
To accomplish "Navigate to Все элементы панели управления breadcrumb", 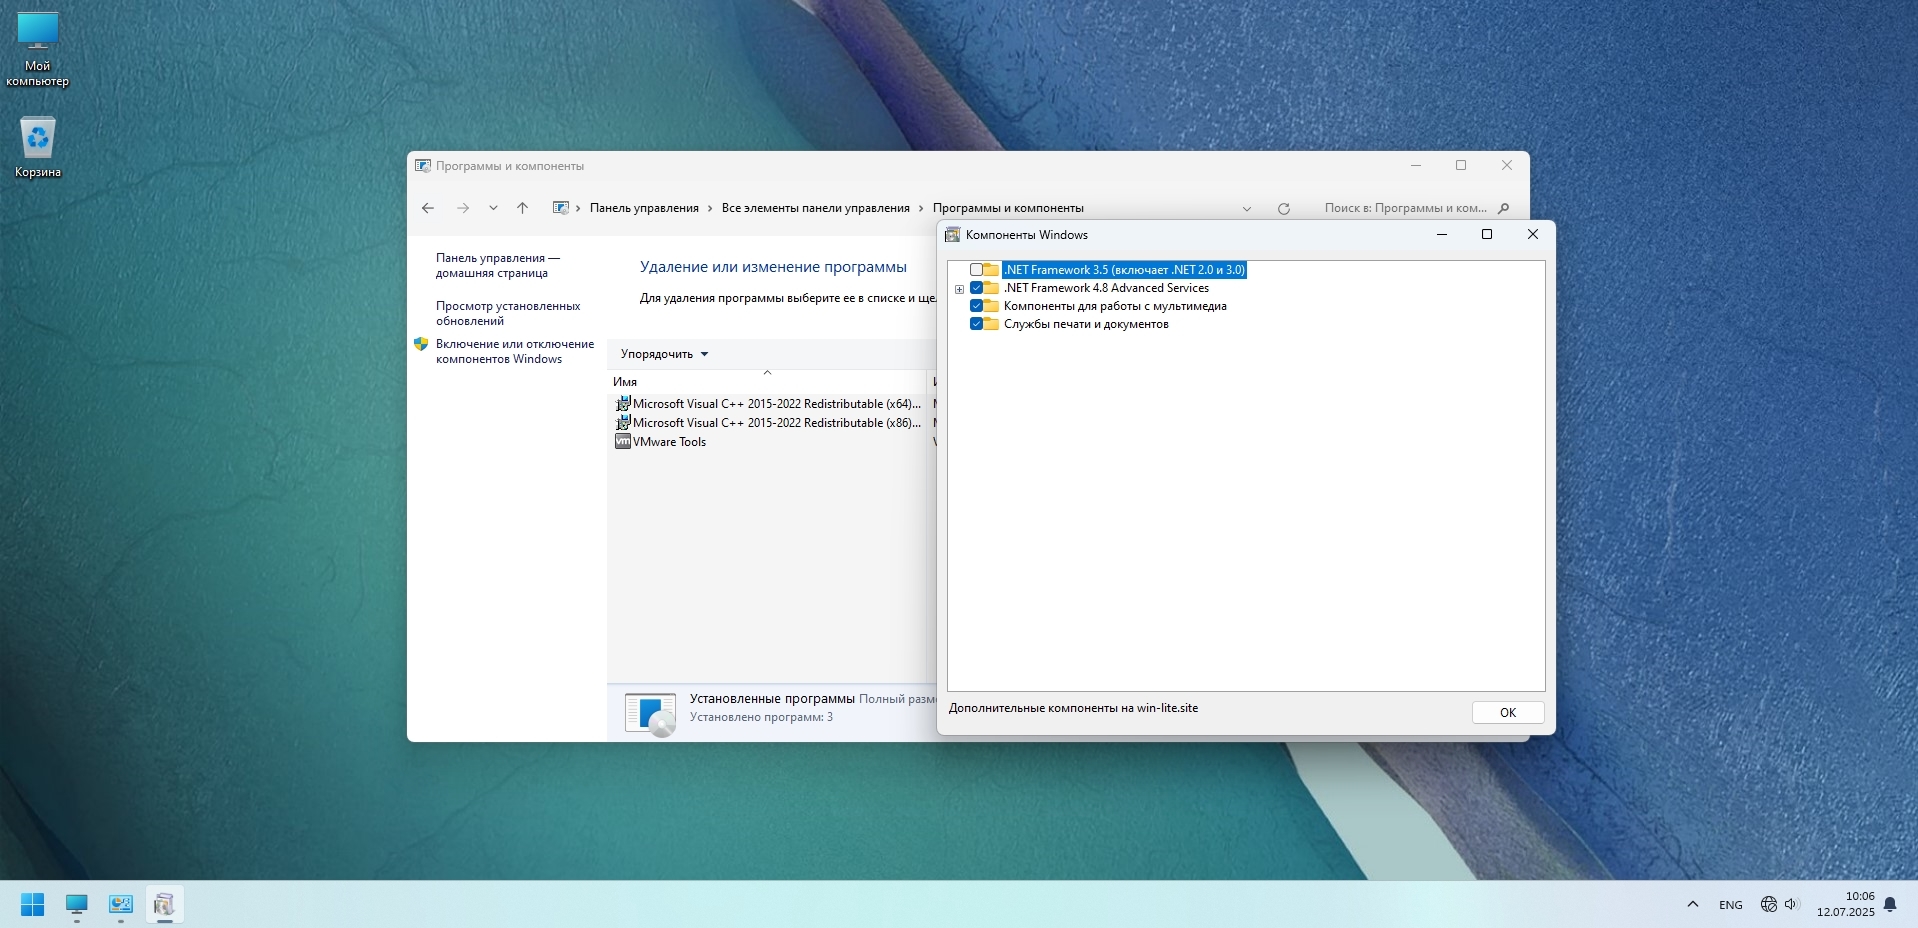I will [816, 208].
